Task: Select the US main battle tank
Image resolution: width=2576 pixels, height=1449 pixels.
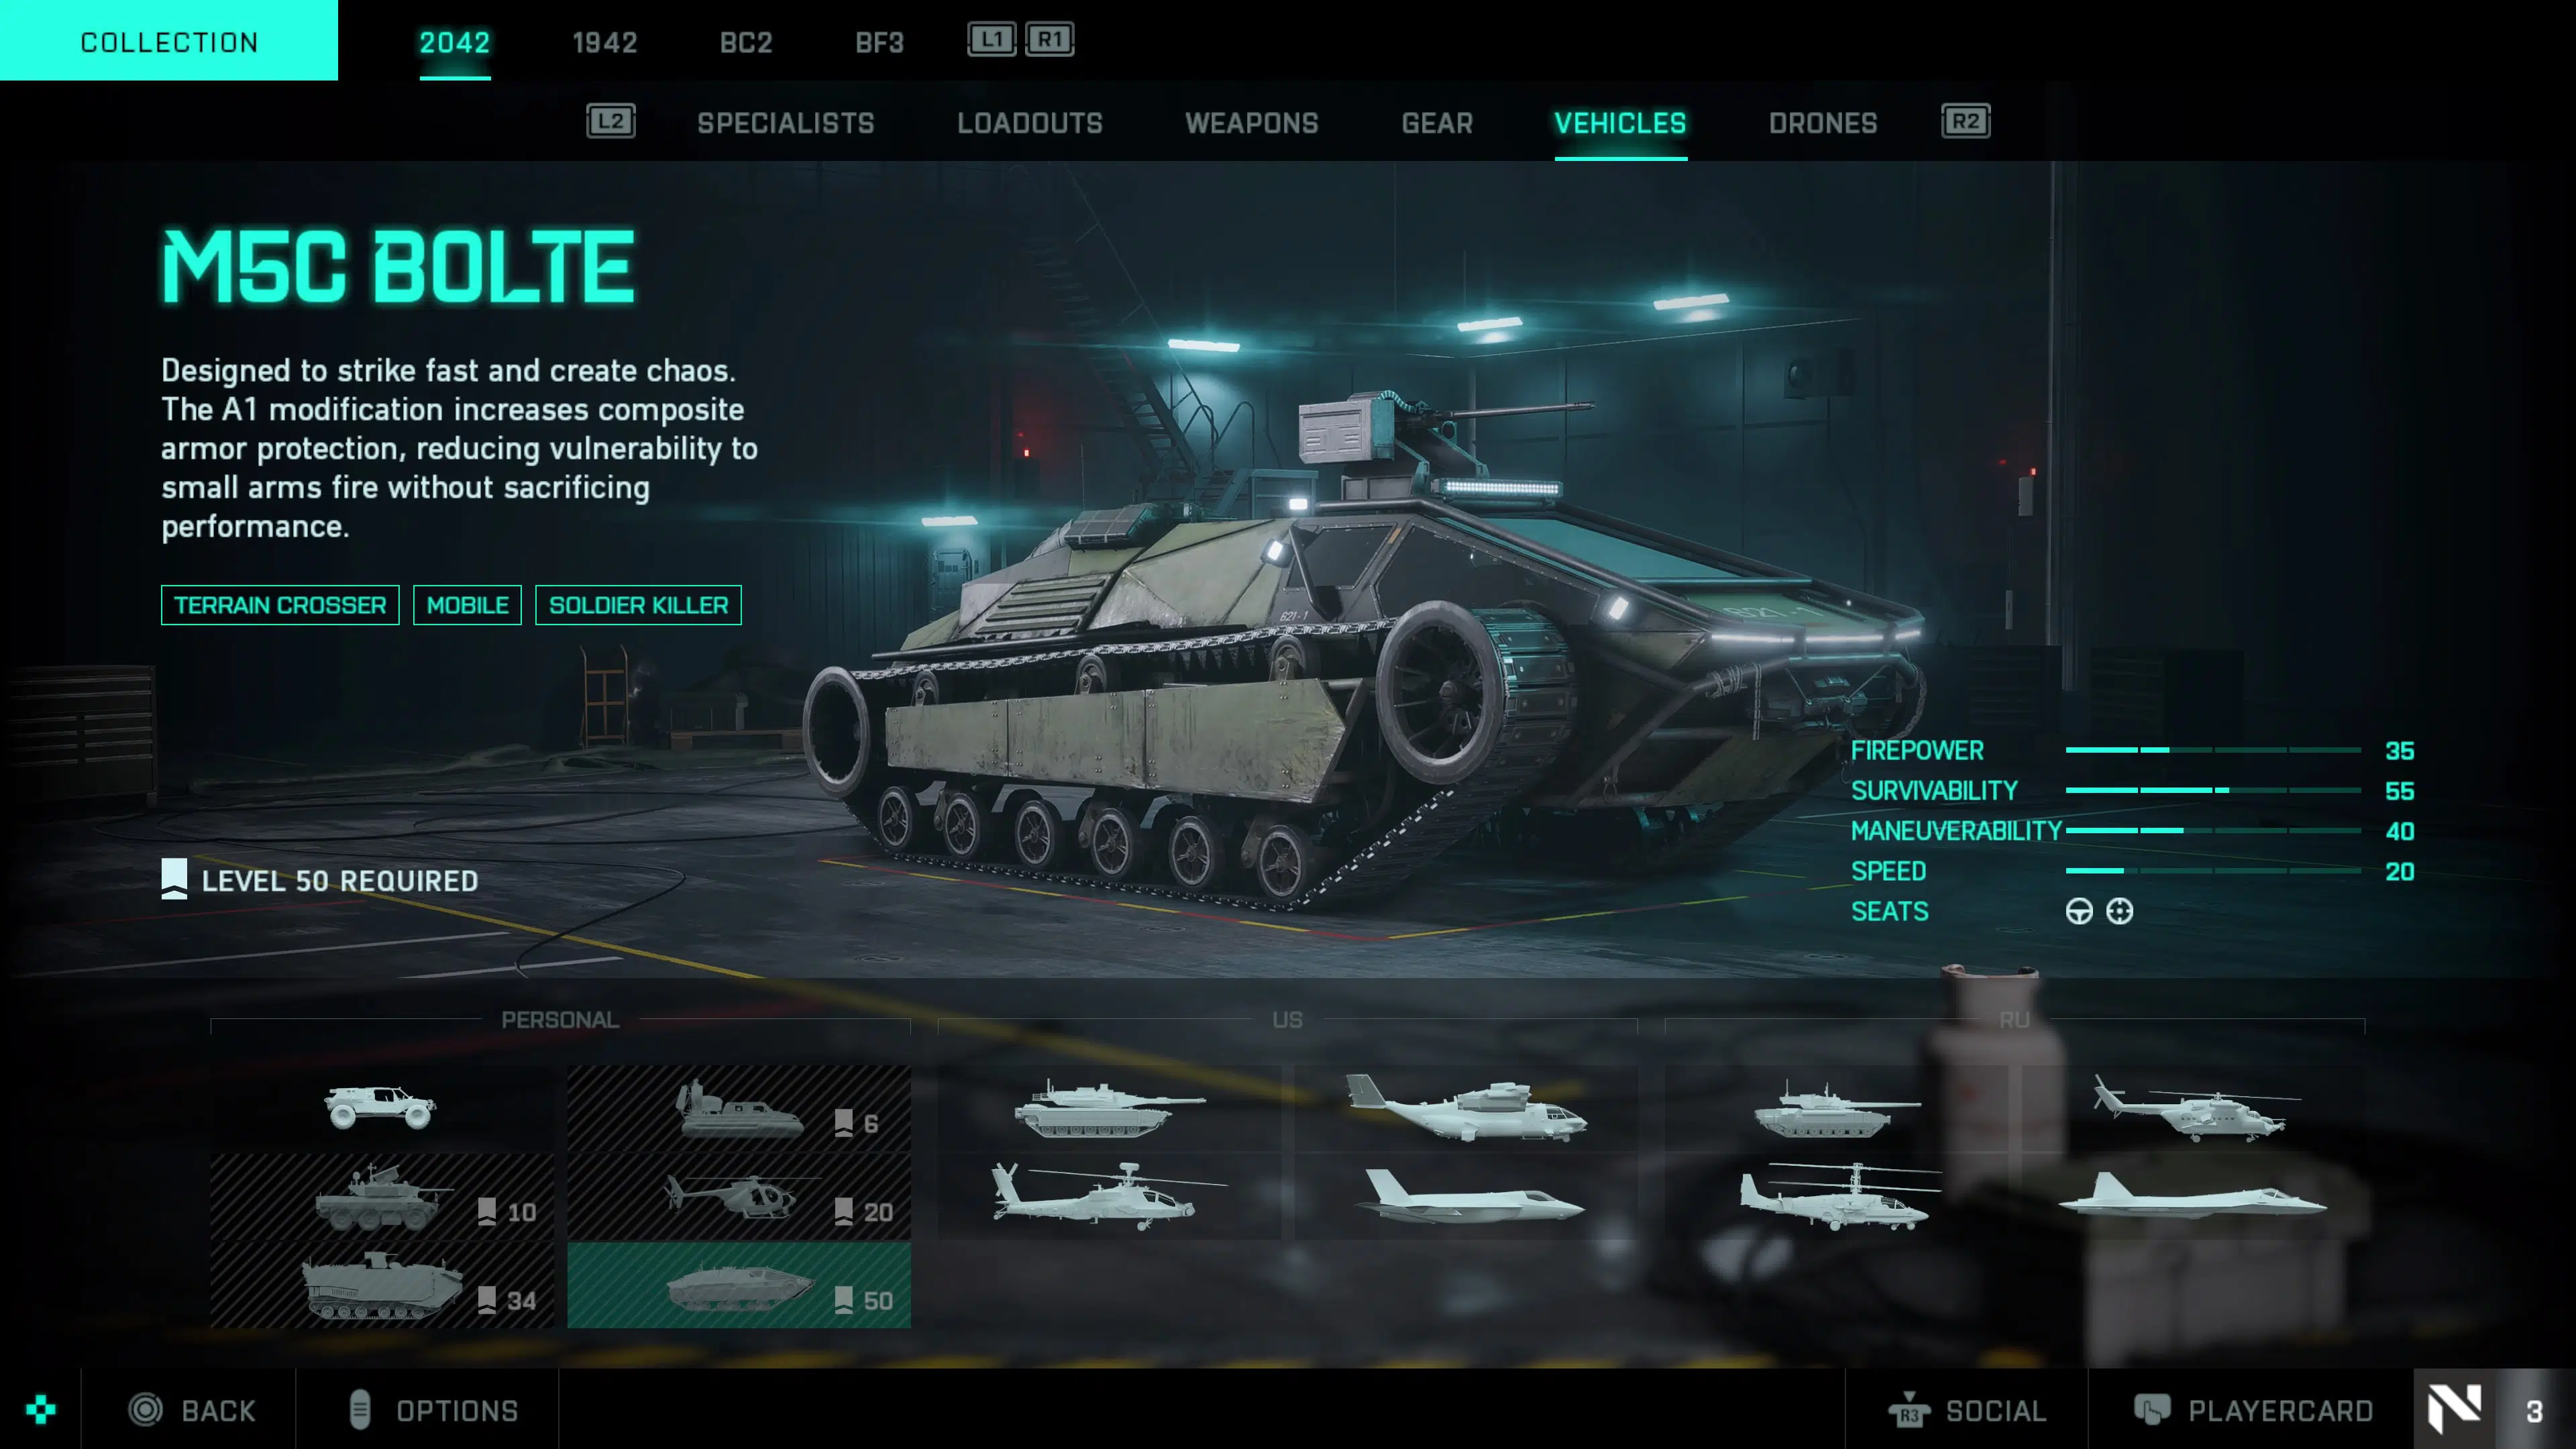Action: coord(1109,1108)
